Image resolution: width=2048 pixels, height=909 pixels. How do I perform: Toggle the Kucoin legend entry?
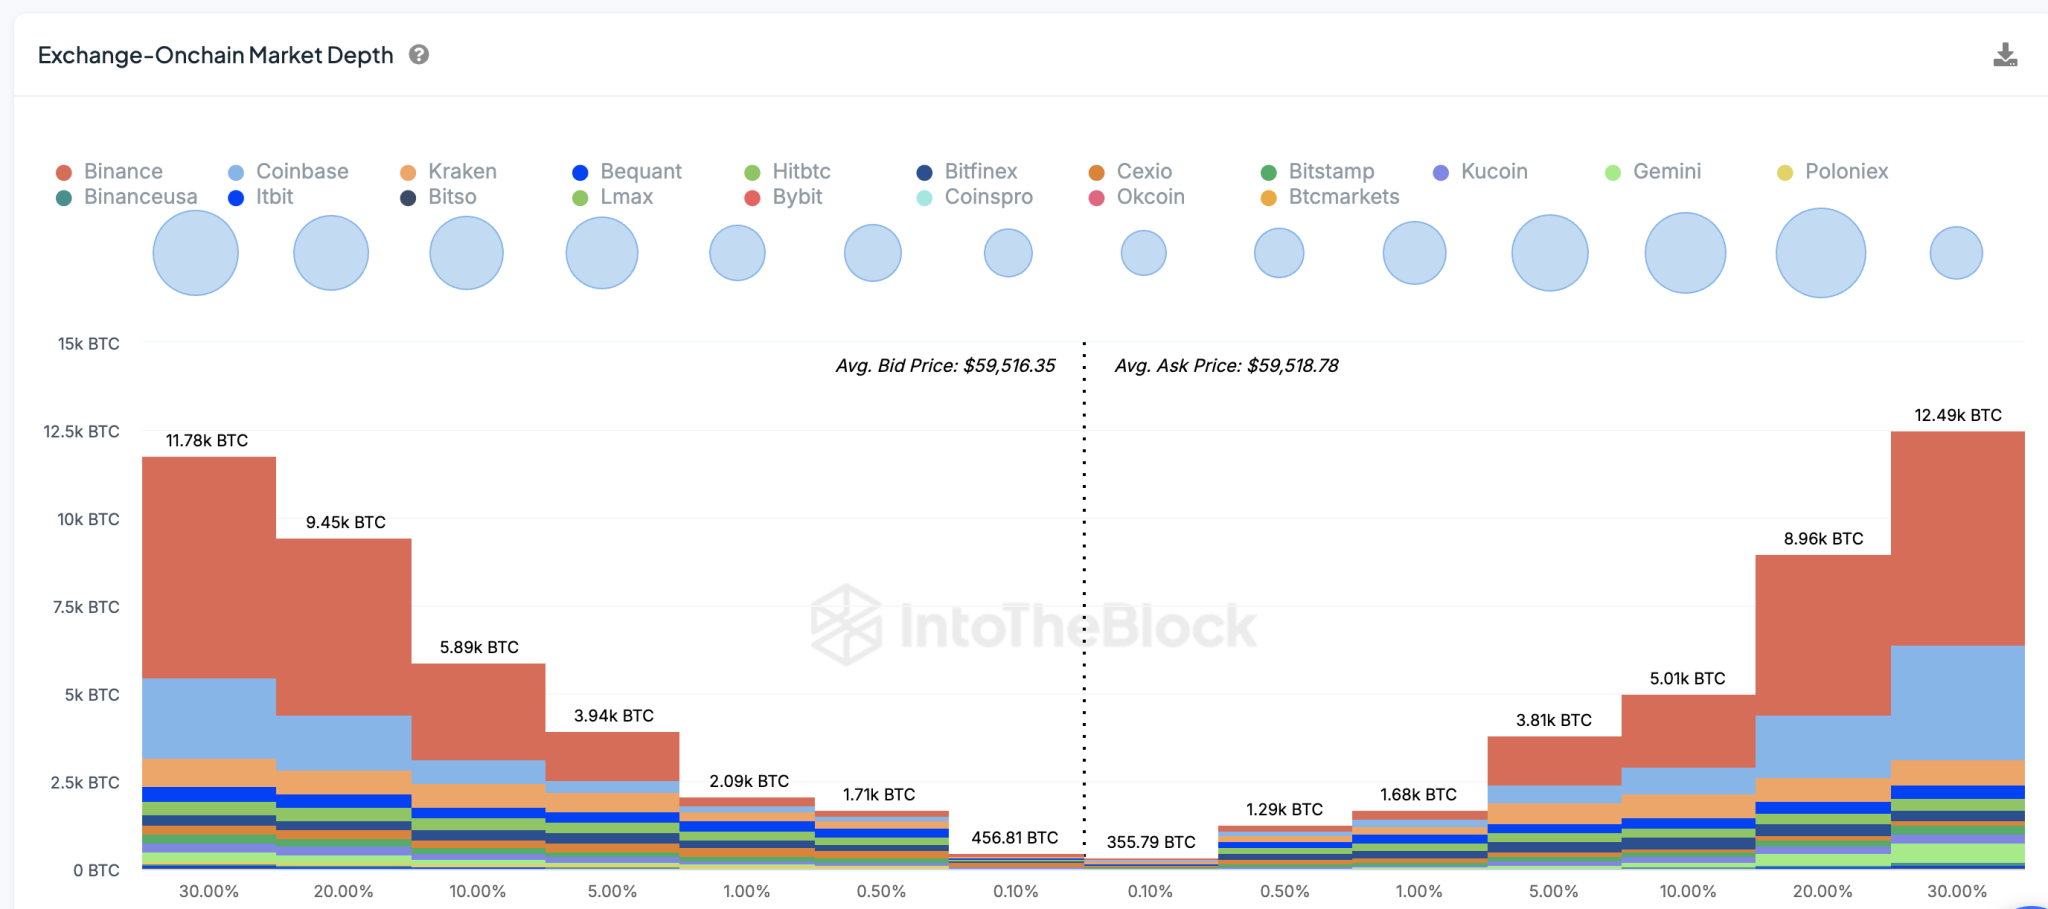tap(1481, 172)
